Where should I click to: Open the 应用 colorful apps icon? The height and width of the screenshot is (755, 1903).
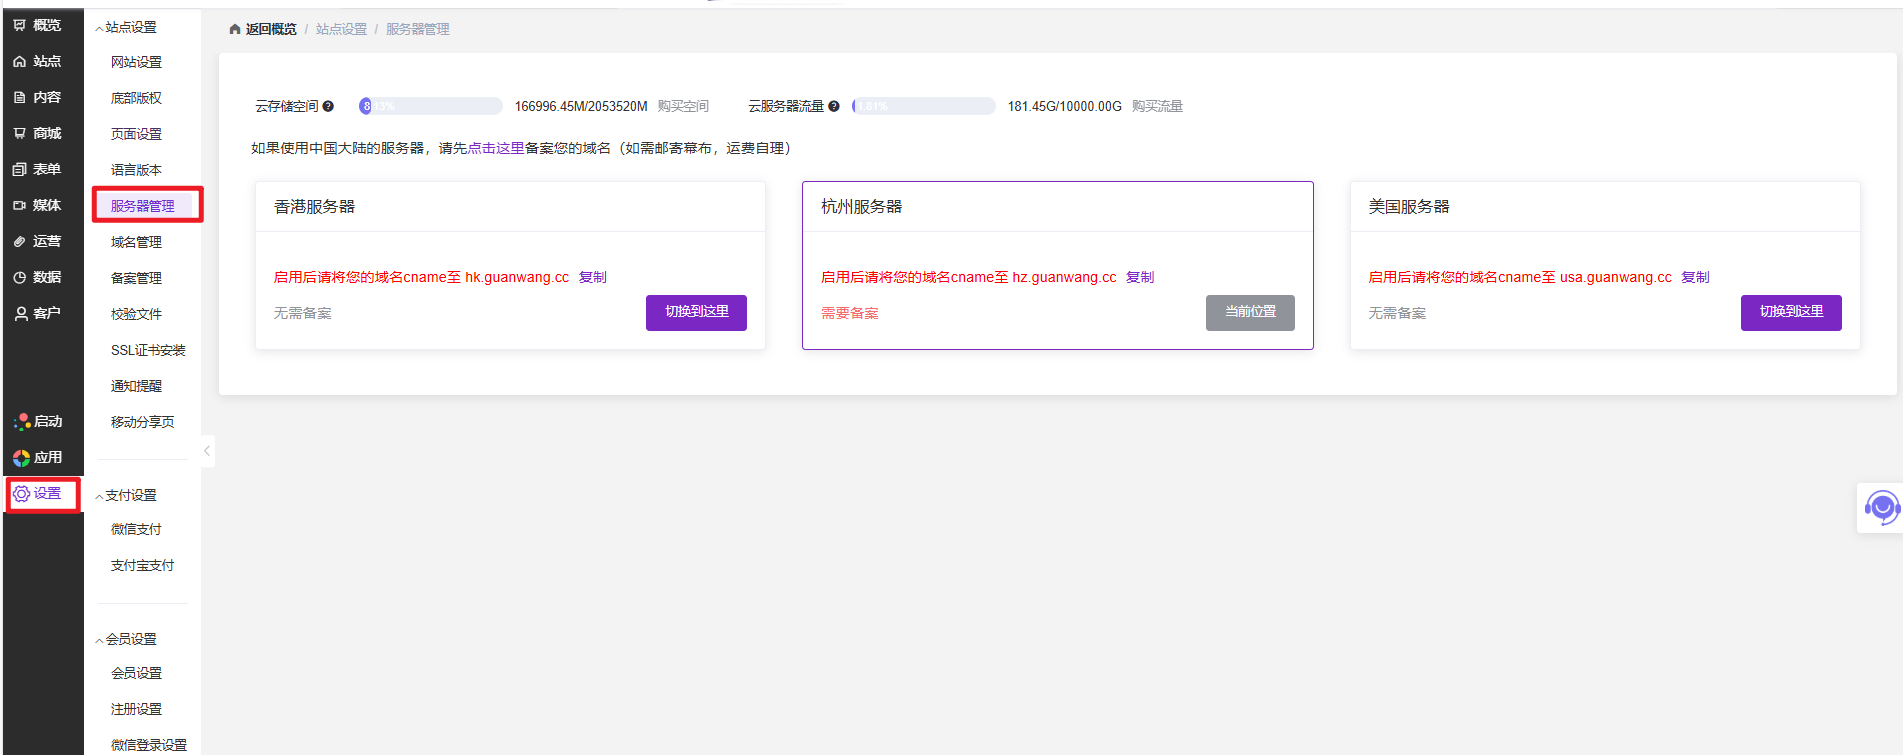click(x=21, y=458)
